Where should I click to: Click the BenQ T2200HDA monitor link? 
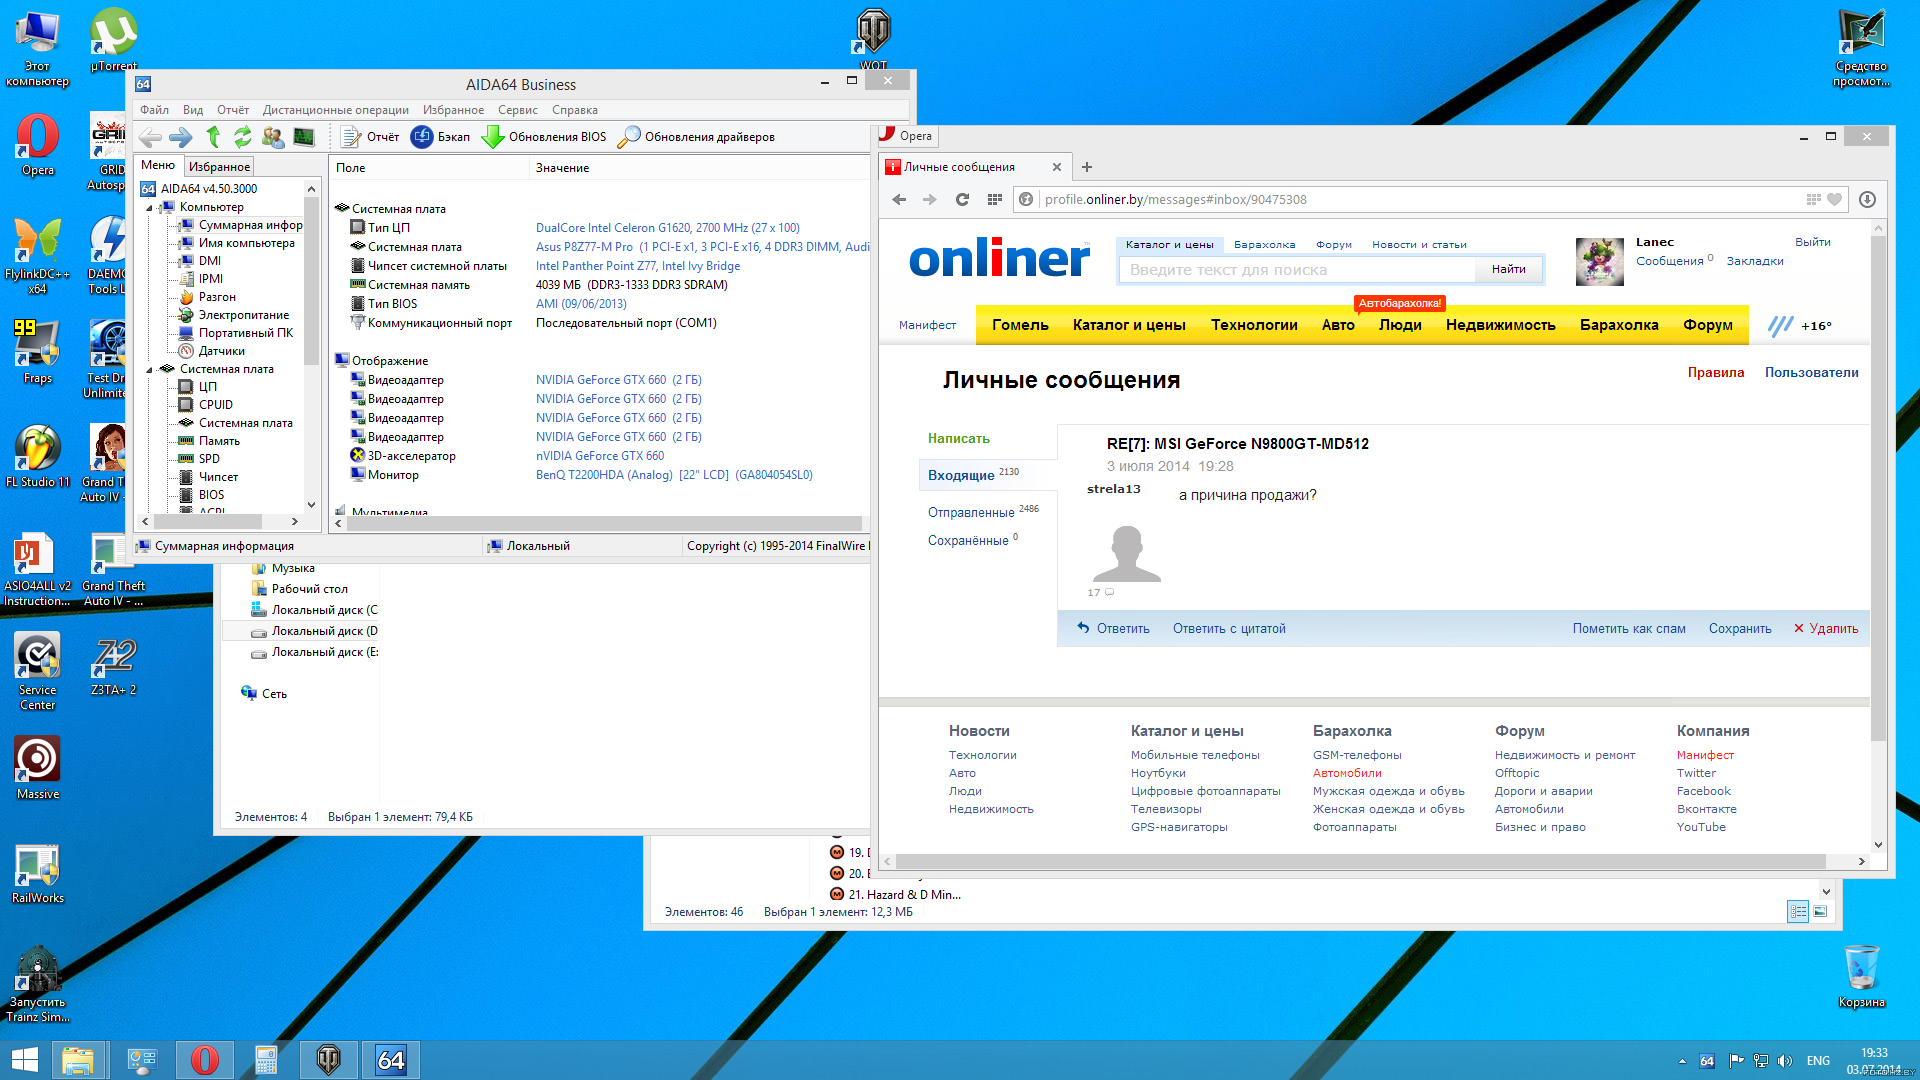click(x=674, y=475)
